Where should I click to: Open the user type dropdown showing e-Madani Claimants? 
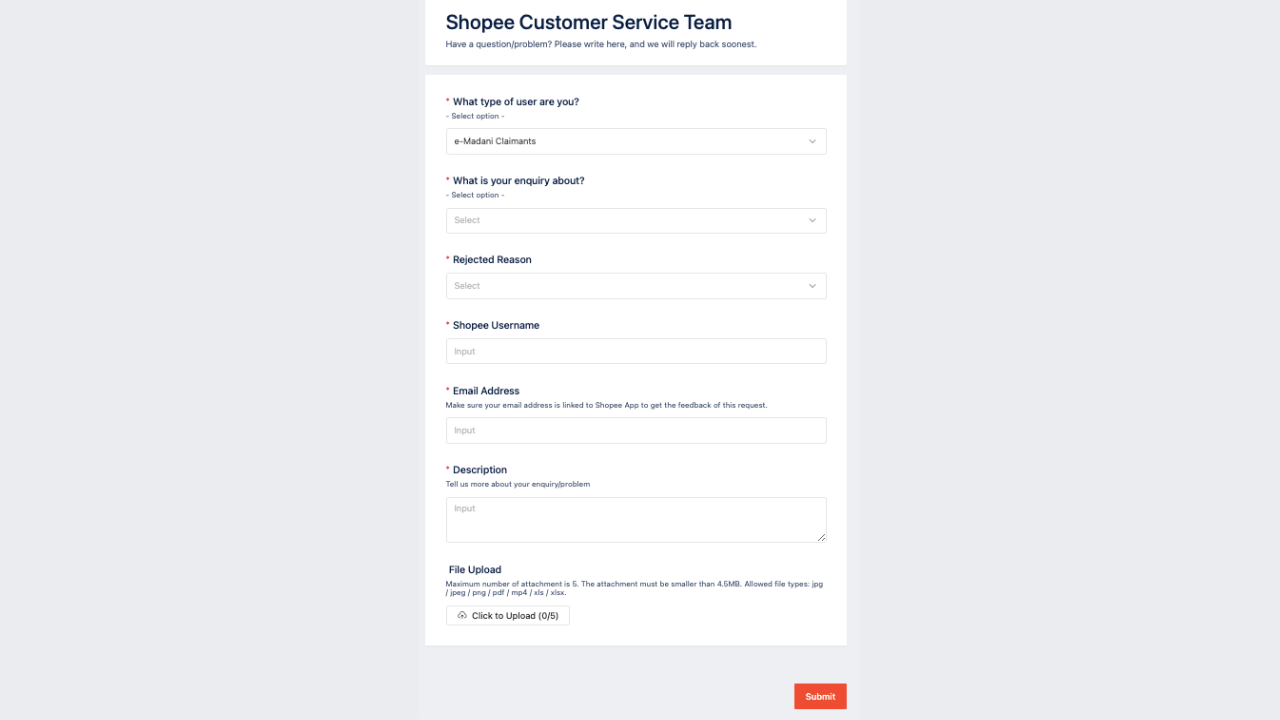tap(636, 142)
